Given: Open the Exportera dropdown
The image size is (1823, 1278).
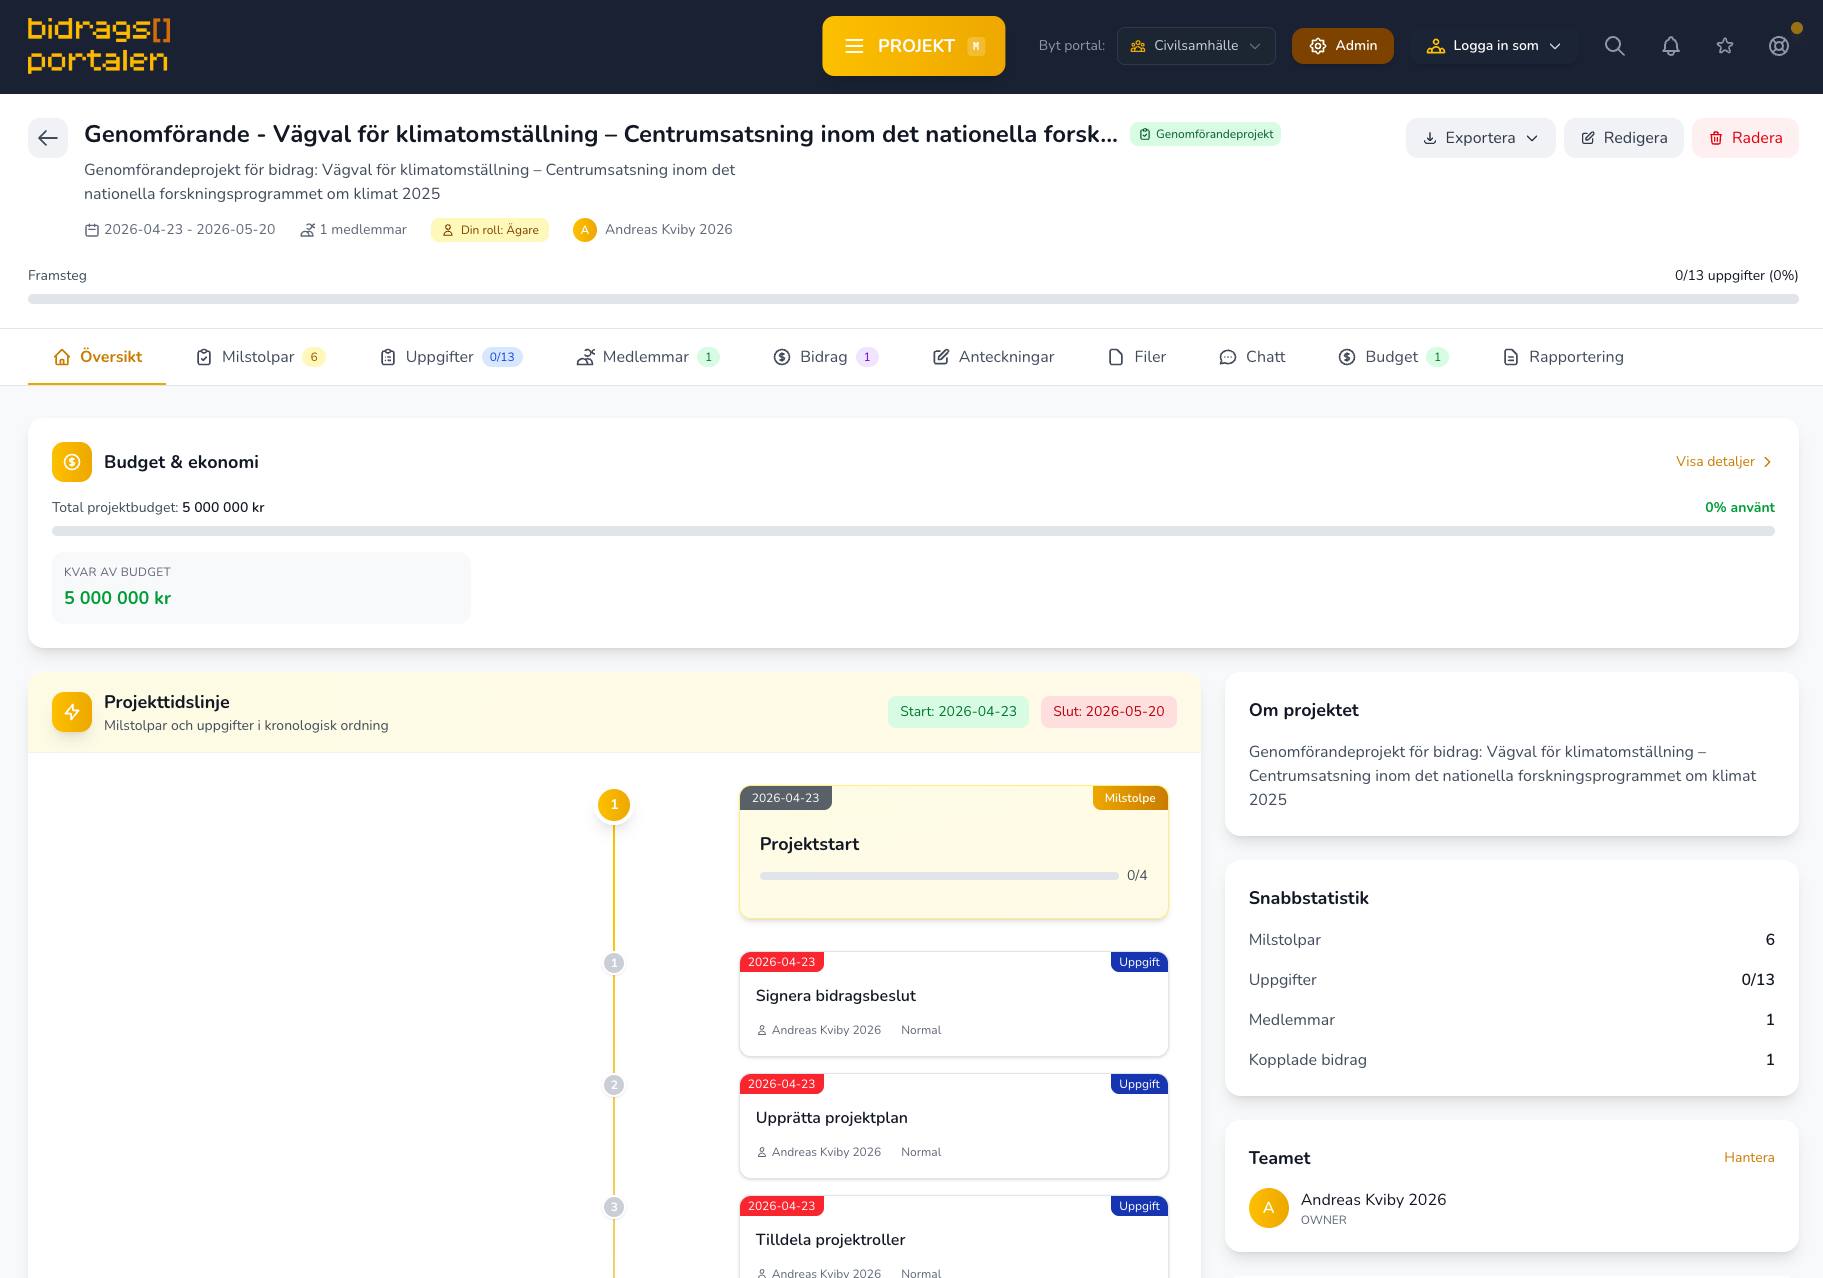Looking at the screenshot, I should pyautogui.click(x=1480, y=138).
